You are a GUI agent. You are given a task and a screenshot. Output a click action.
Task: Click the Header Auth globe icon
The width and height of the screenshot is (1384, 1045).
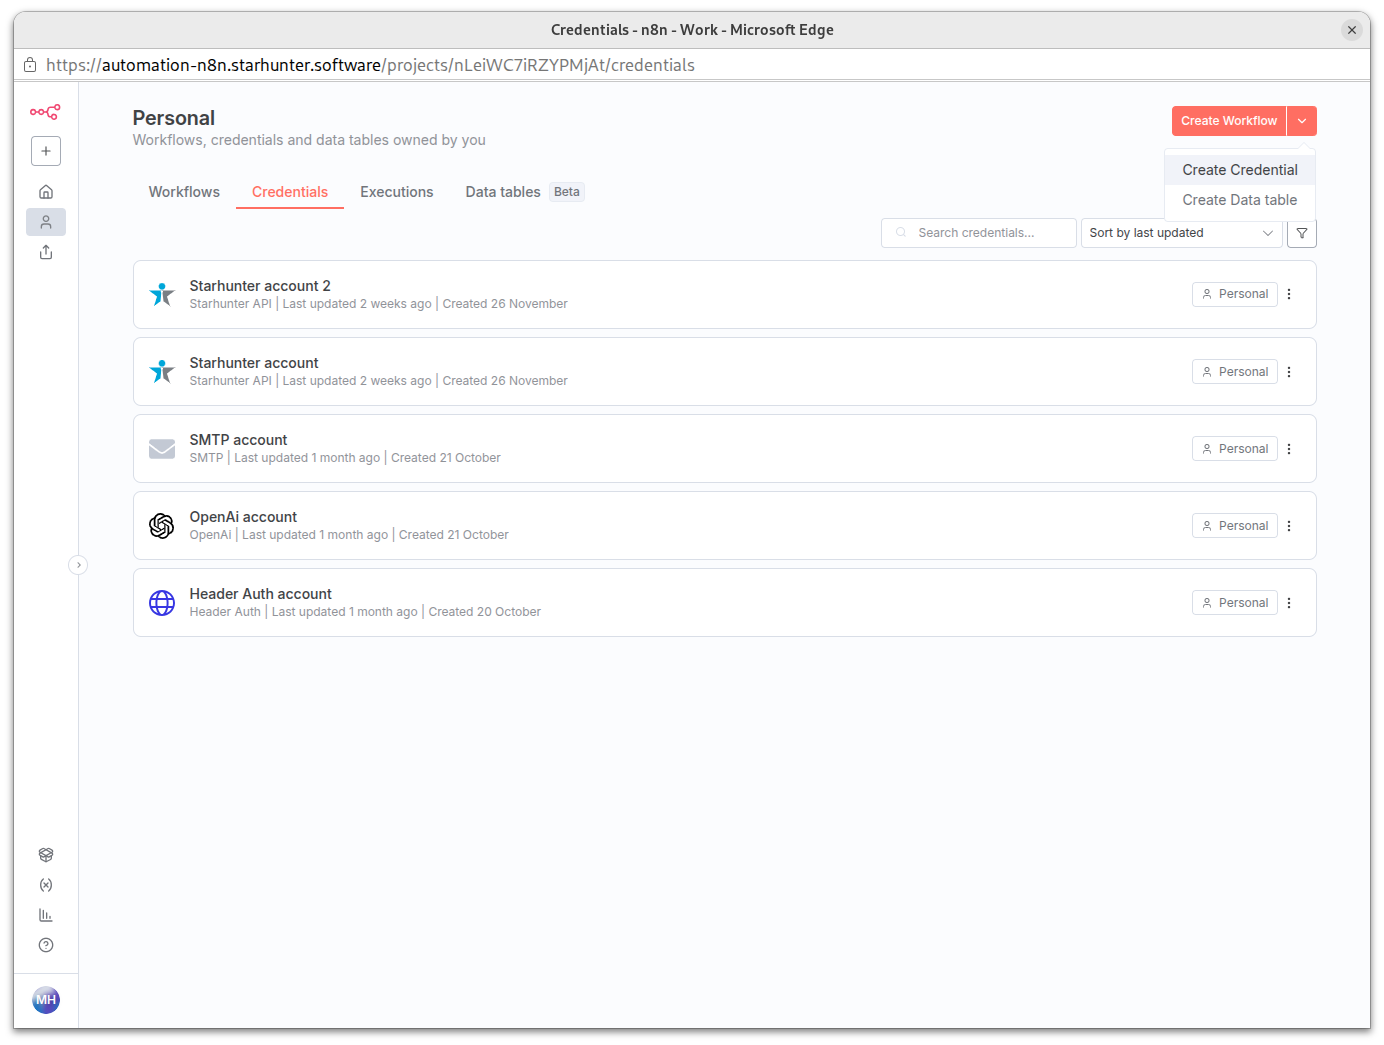click(162, 603)
